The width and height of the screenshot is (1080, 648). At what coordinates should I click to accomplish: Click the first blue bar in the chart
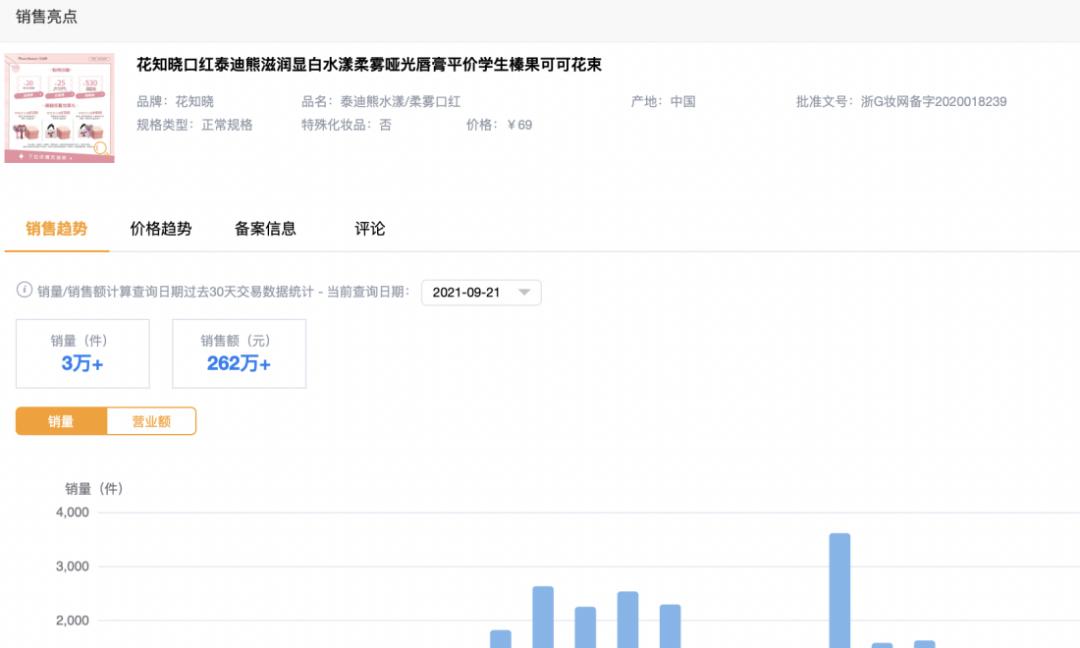(x=500, y=635)
